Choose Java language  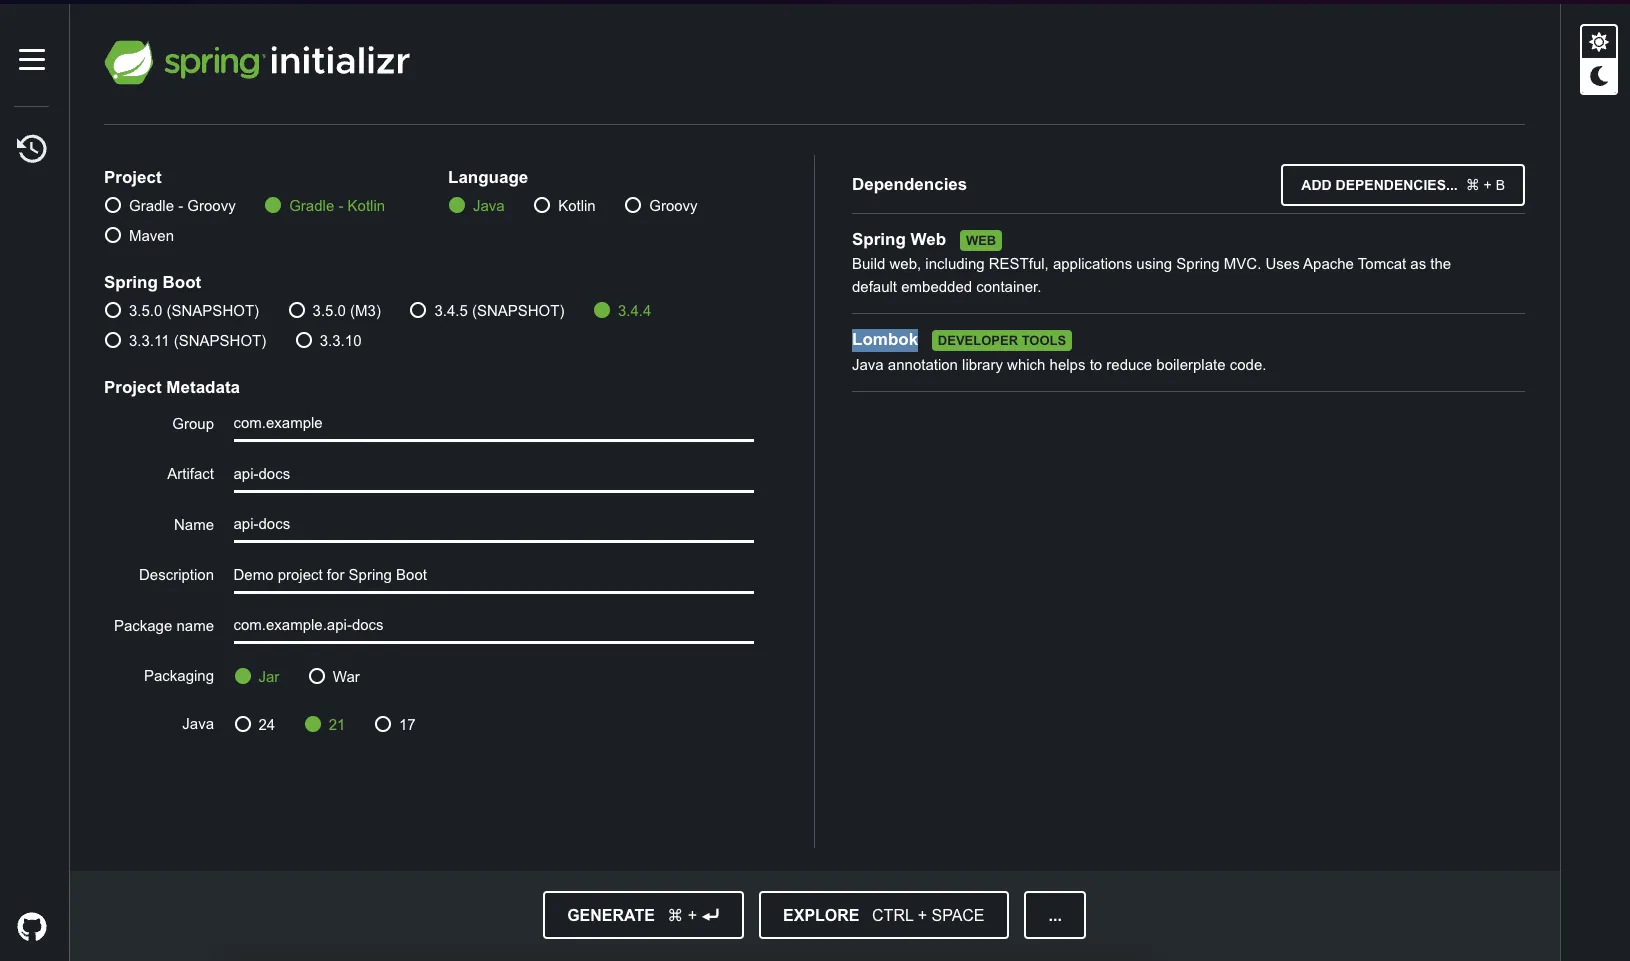(x=477, y=206)
